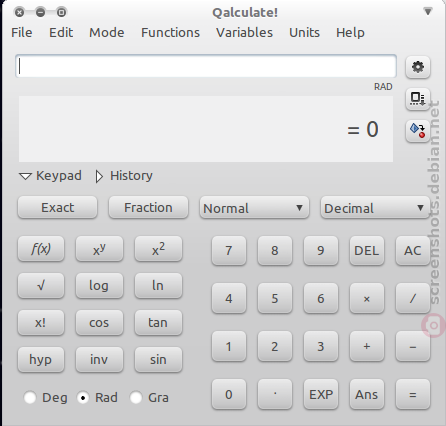Screen dimensions: 446x426
Task: Click the number 6 key
Action: (321, 299)
